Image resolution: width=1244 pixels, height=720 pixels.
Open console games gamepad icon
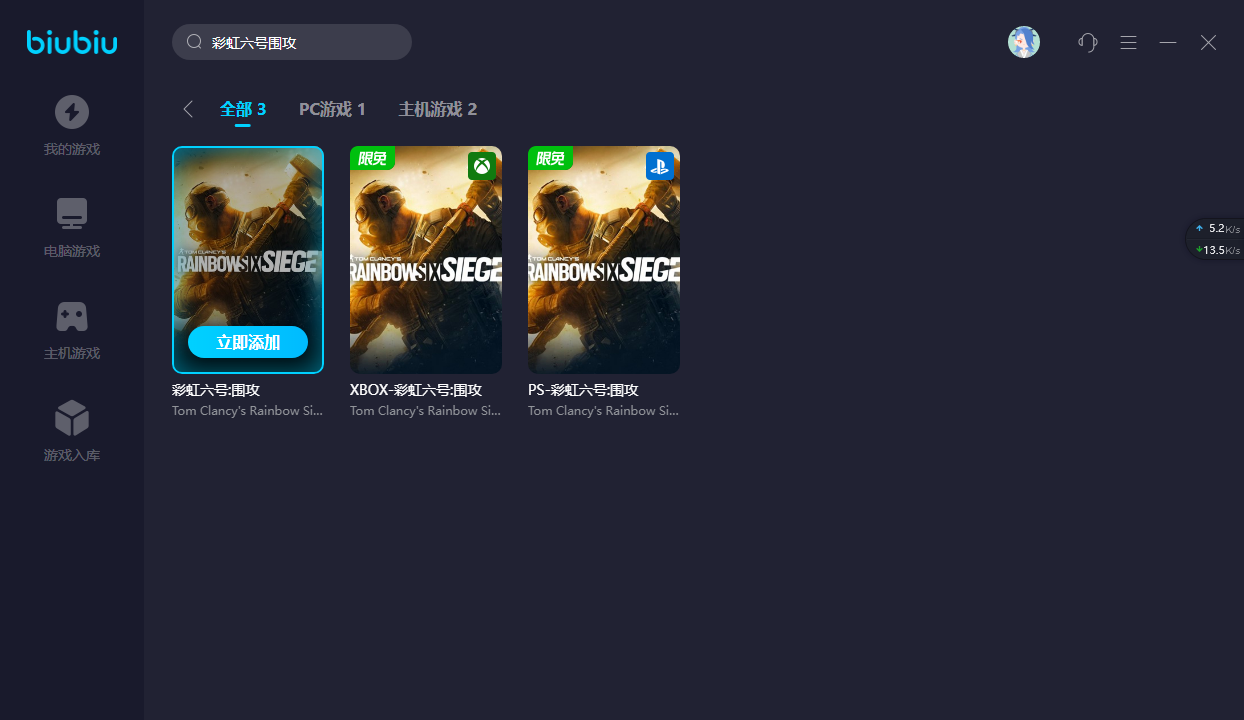71,316
